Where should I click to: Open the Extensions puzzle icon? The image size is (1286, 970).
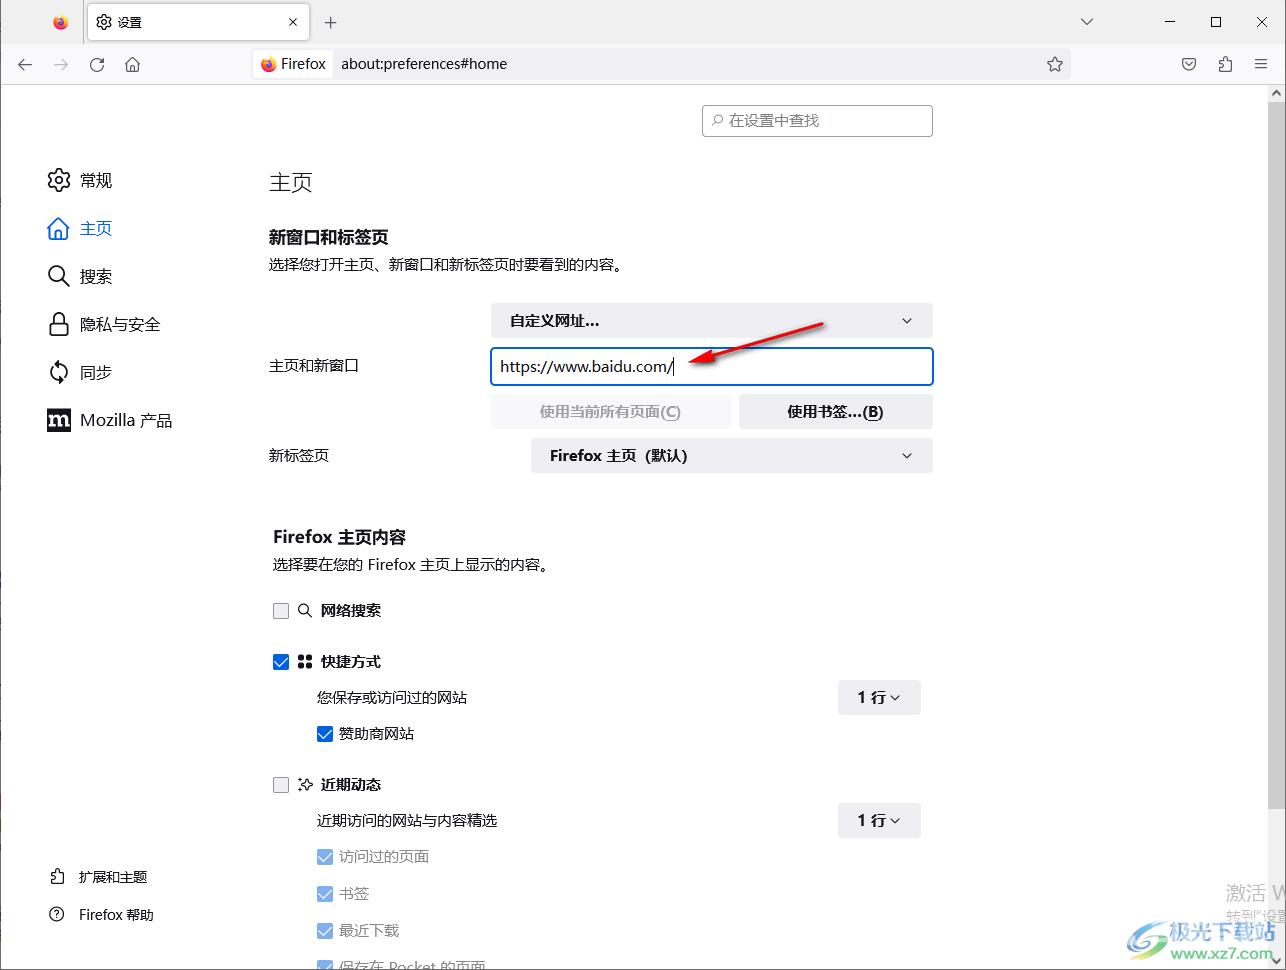coord(1225,64)
